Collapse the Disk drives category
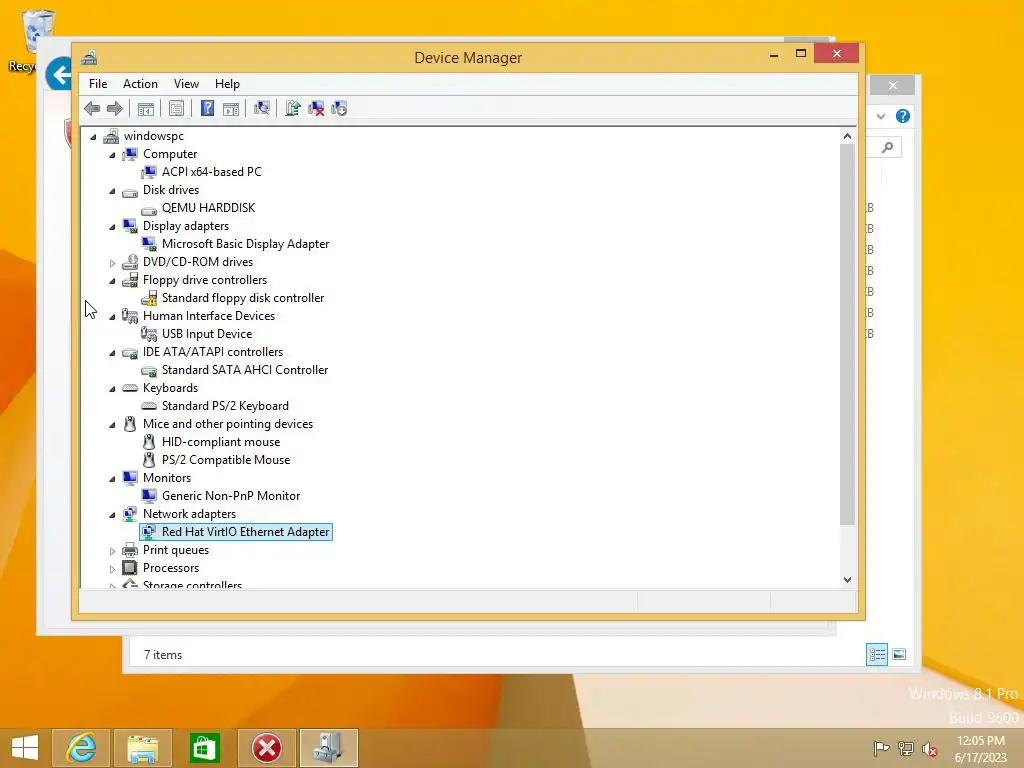1024x768 pixels. (x=112, y=191)
